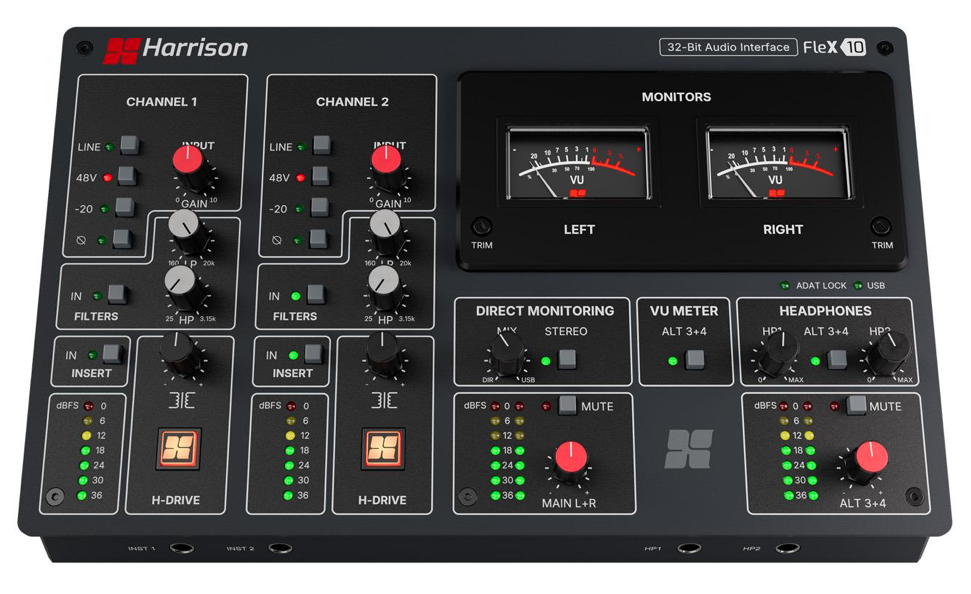The height and width of the screenshot is (594, 971).
Task: Click the red MAIN L+R level knob
Action: tap(571, 461)
